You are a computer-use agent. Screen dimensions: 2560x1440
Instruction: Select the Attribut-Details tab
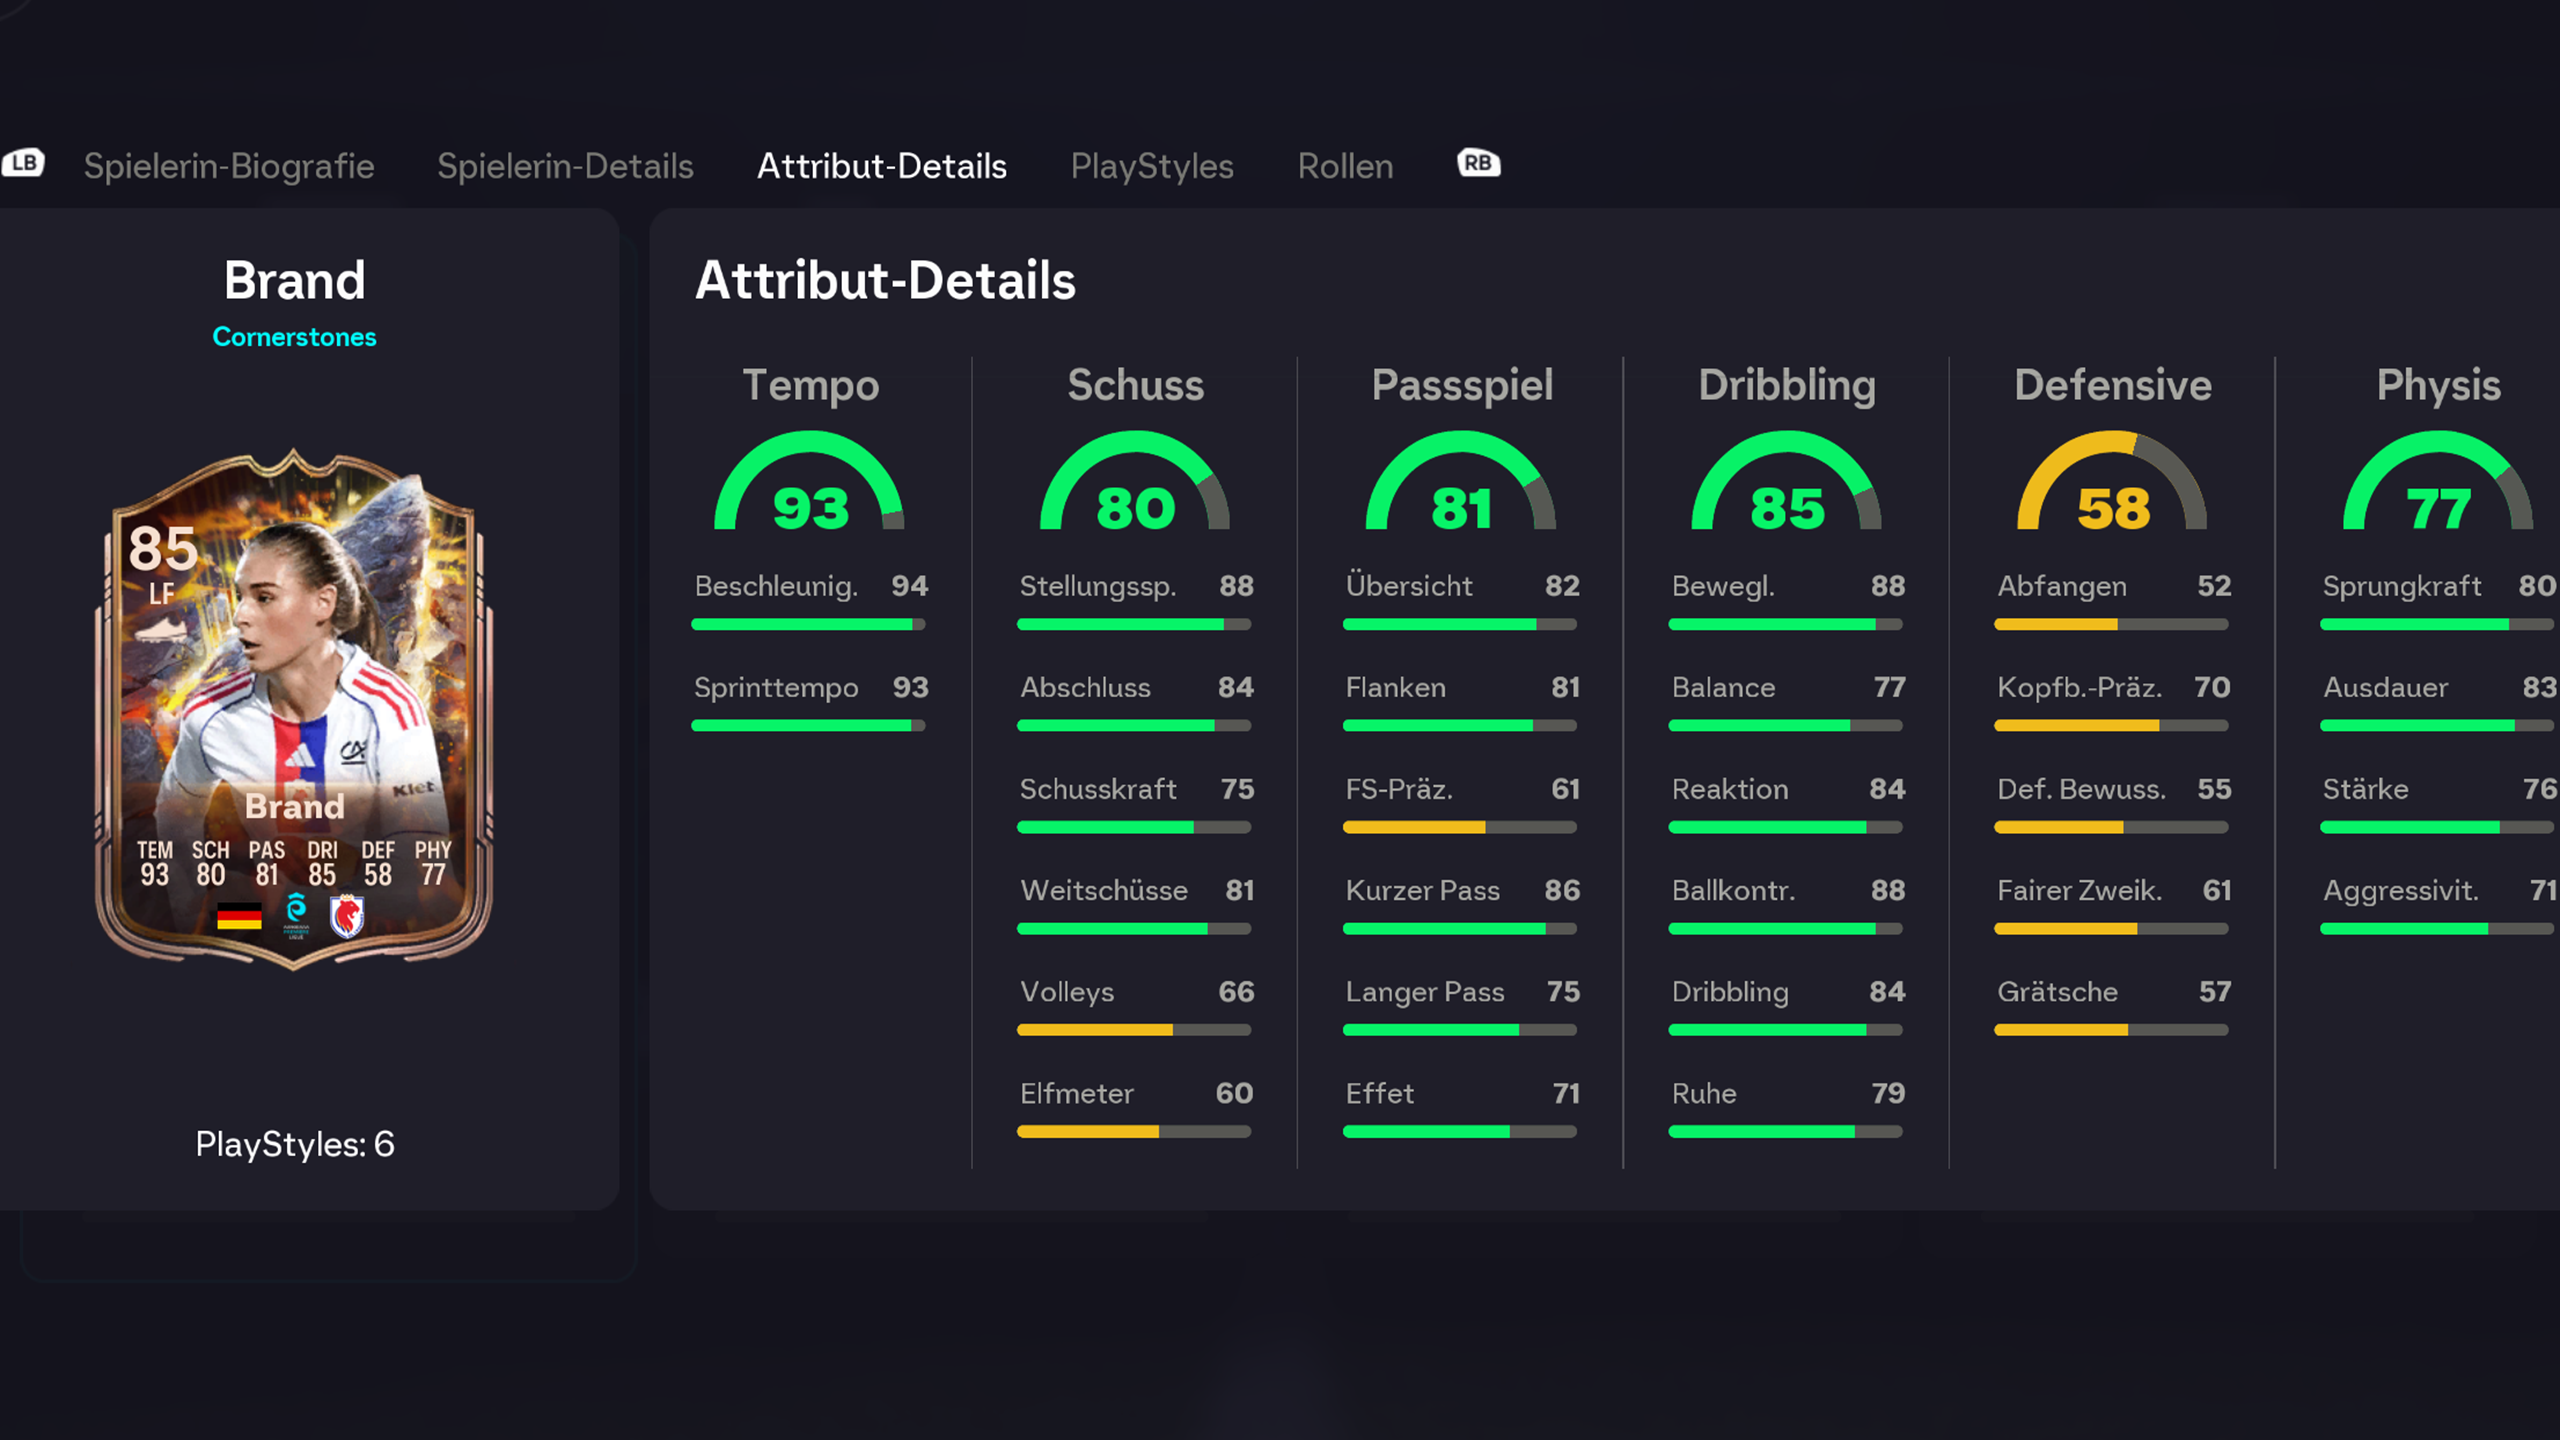881,166
